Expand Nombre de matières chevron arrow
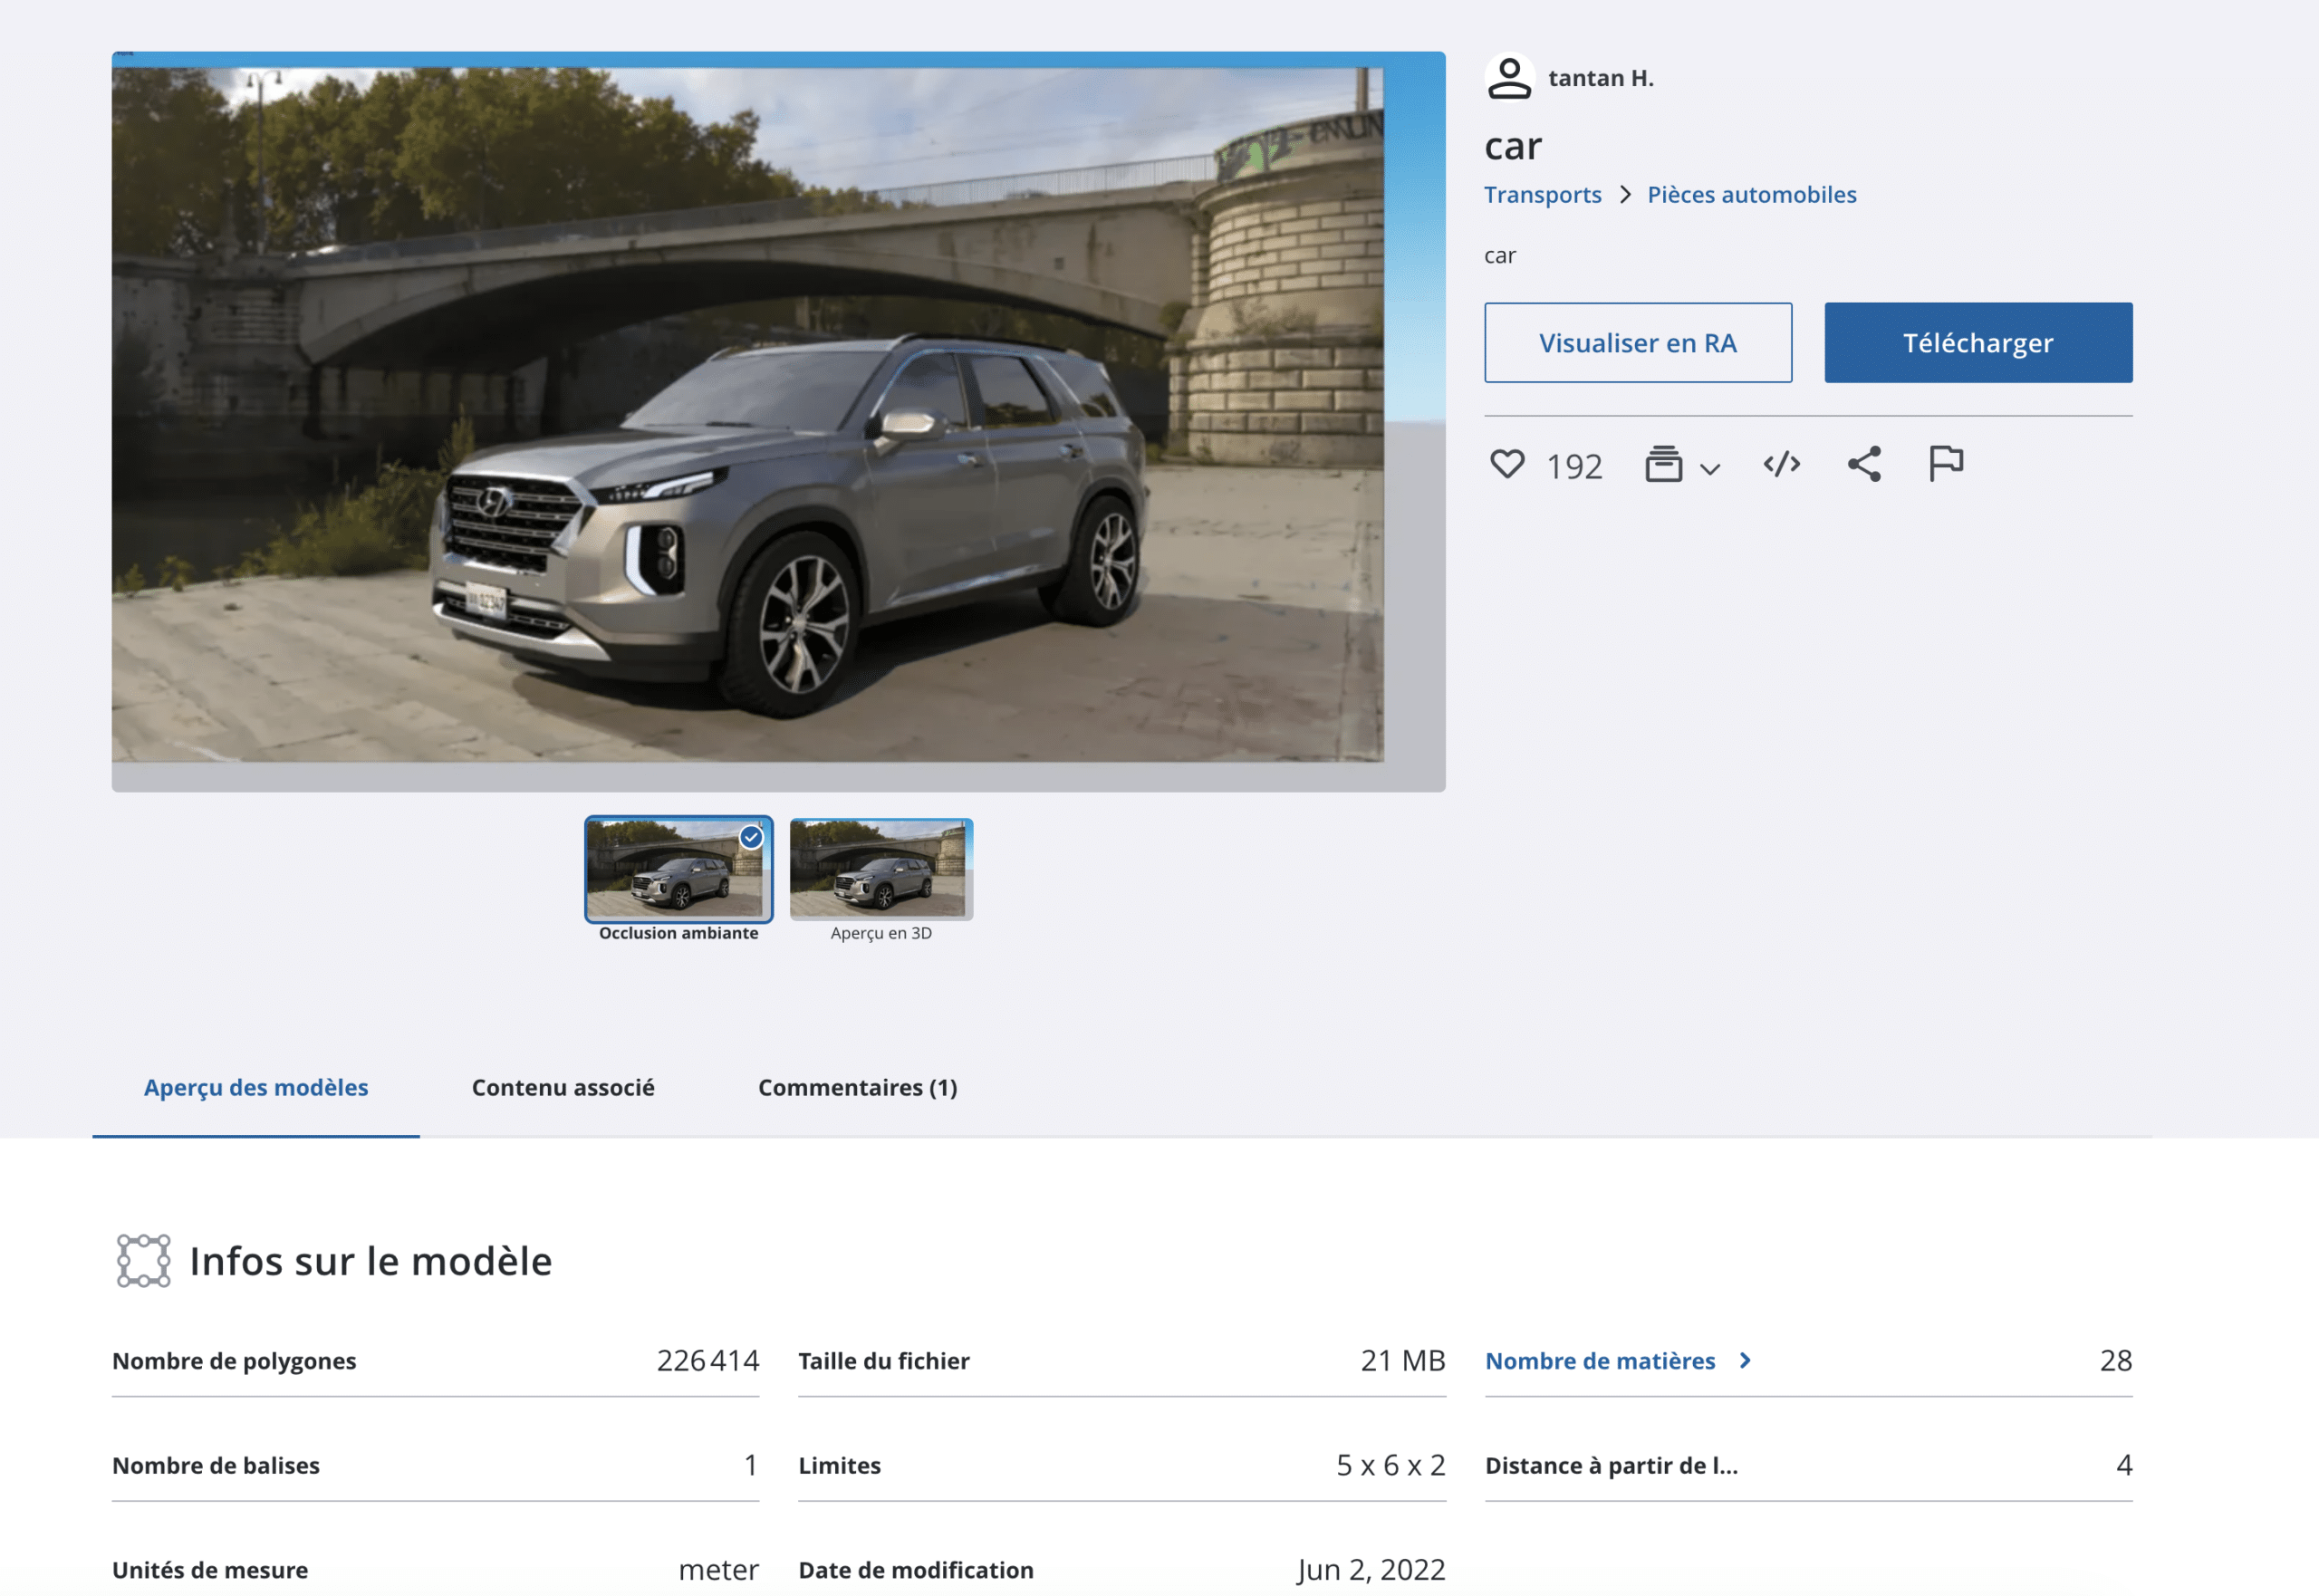 [x=1745, y=1360]
